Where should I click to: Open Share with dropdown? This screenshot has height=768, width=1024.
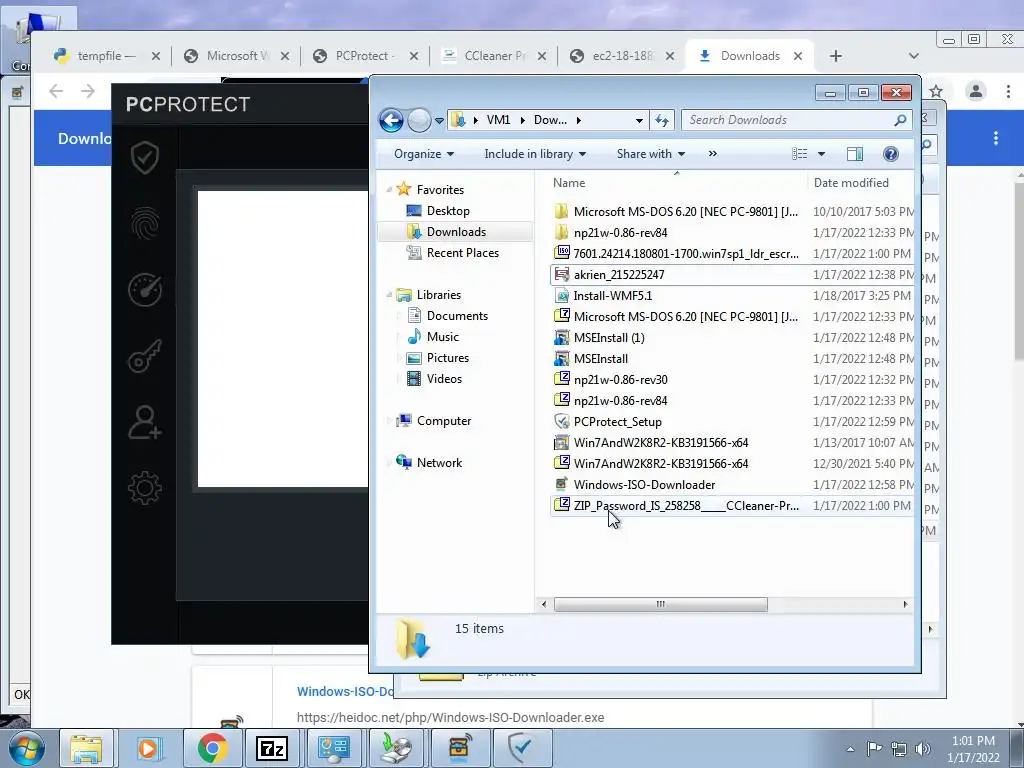(650, 154)
